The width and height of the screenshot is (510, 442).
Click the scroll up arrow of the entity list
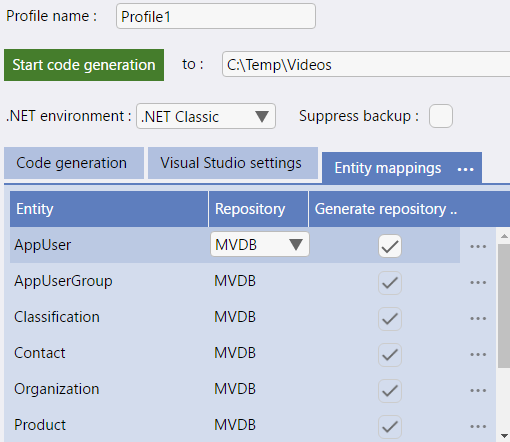(x=504, y=236)
